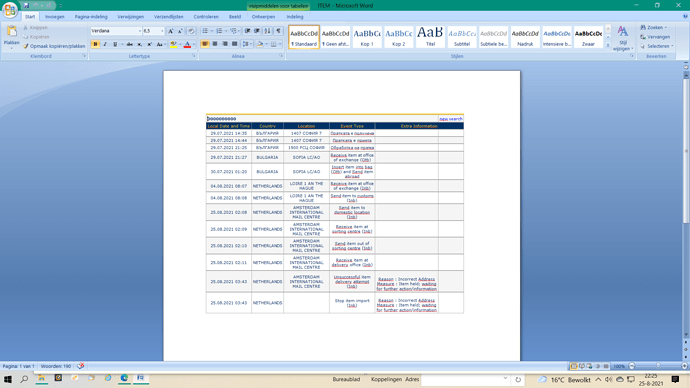Toggle italic formatting
Image resolution: width=690 pixels, height=388 pixels.
click(x=105, y=44)
